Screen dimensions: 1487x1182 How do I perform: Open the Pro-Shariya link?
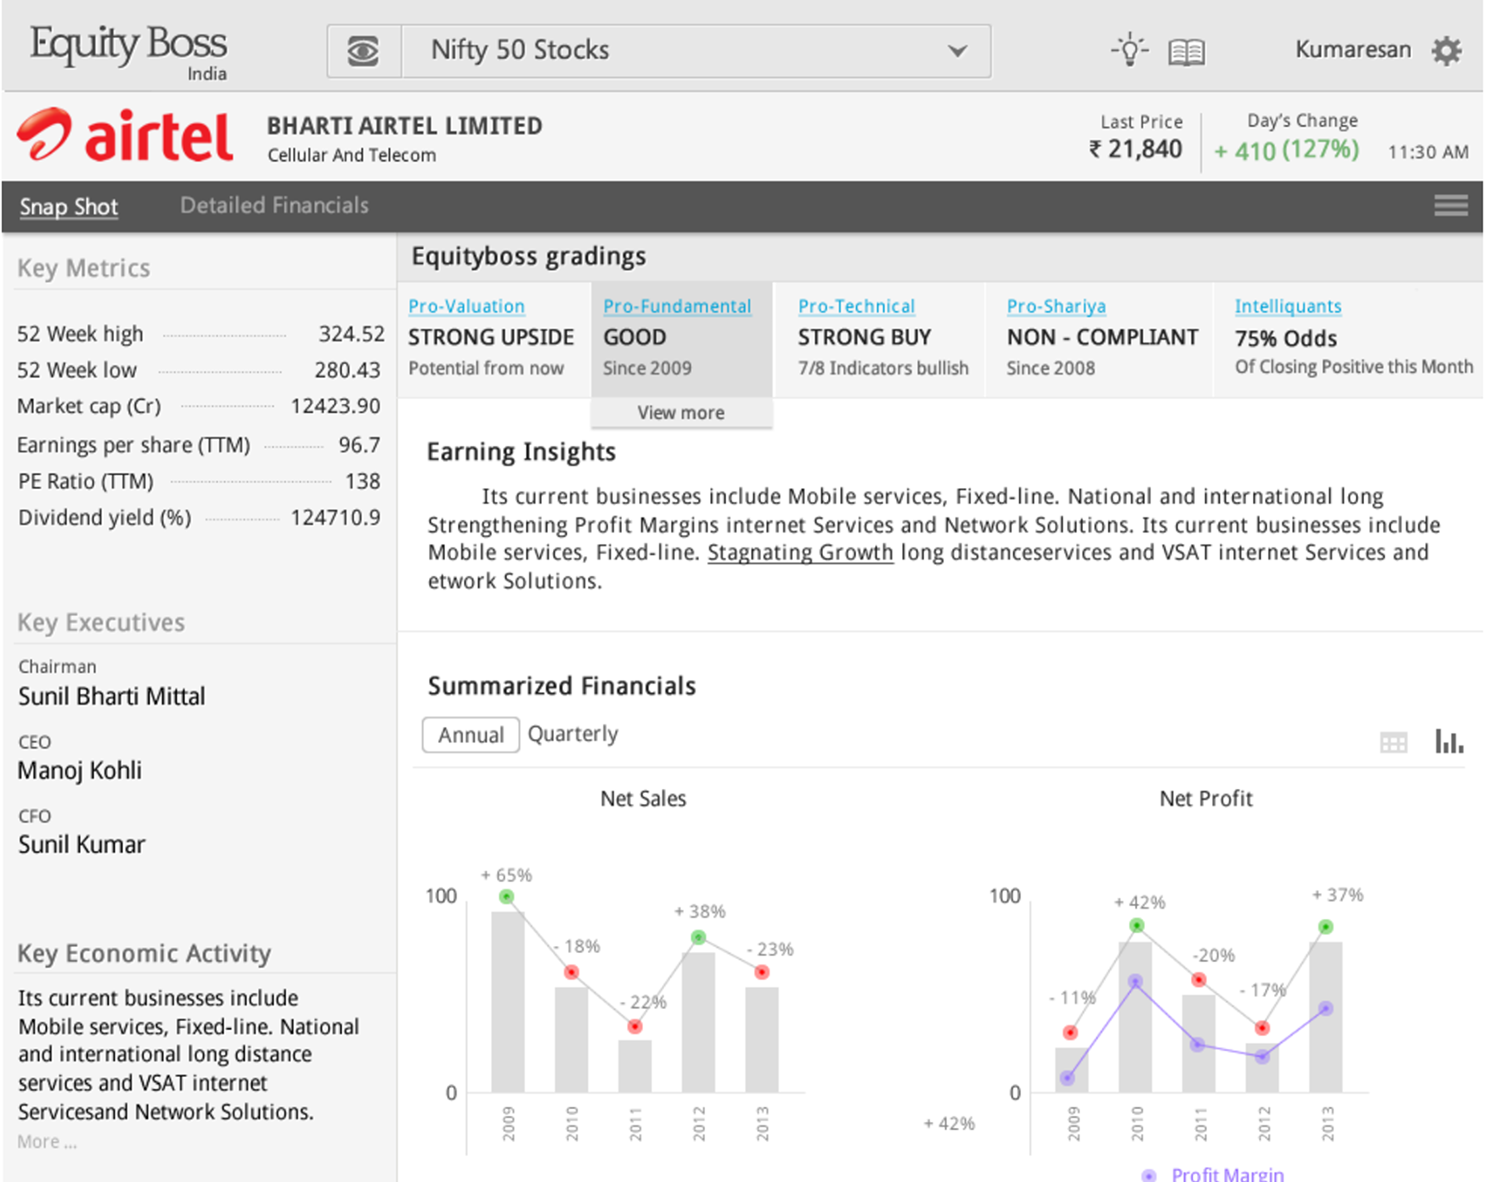point(1056,306)
